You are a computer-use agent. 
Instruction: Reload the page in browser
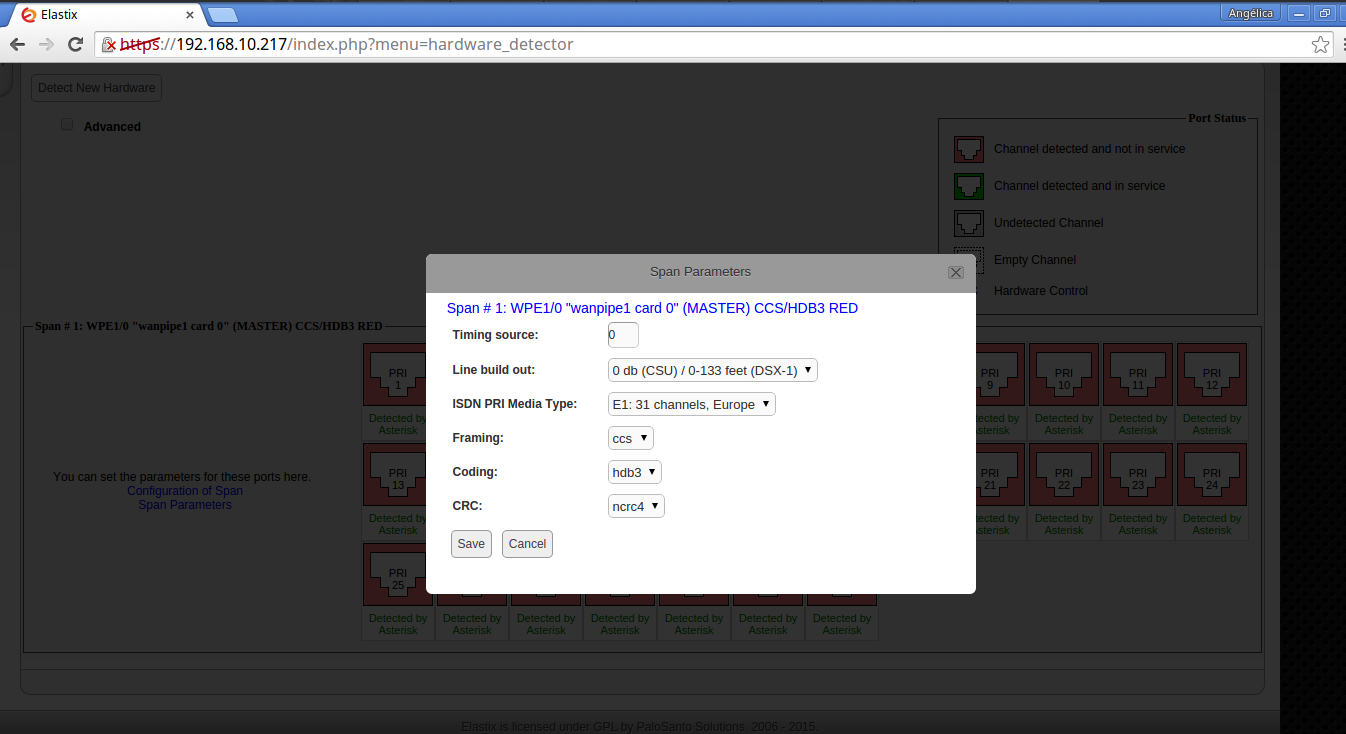[x=75, y=45]
